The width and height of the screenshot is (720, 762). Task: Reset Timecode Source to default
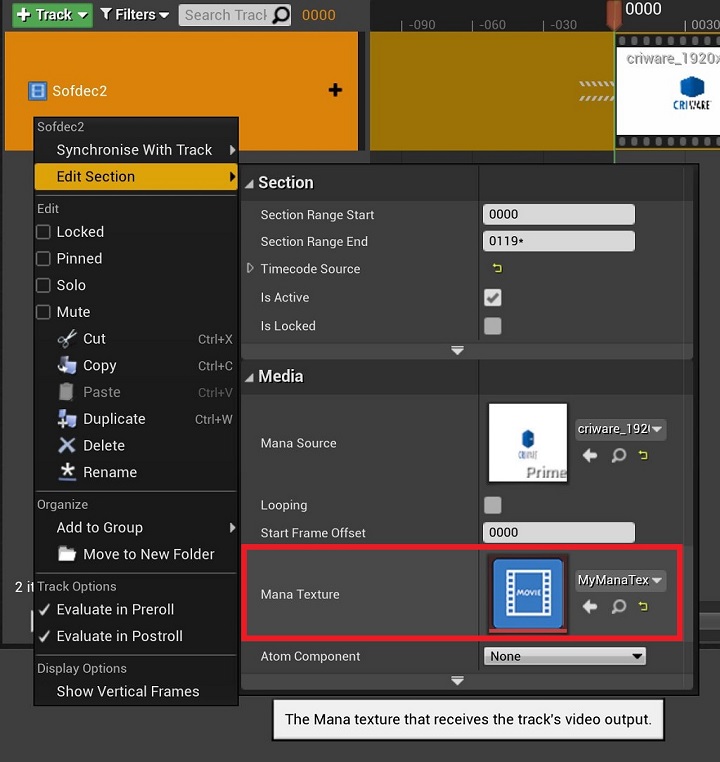(497, 268)
